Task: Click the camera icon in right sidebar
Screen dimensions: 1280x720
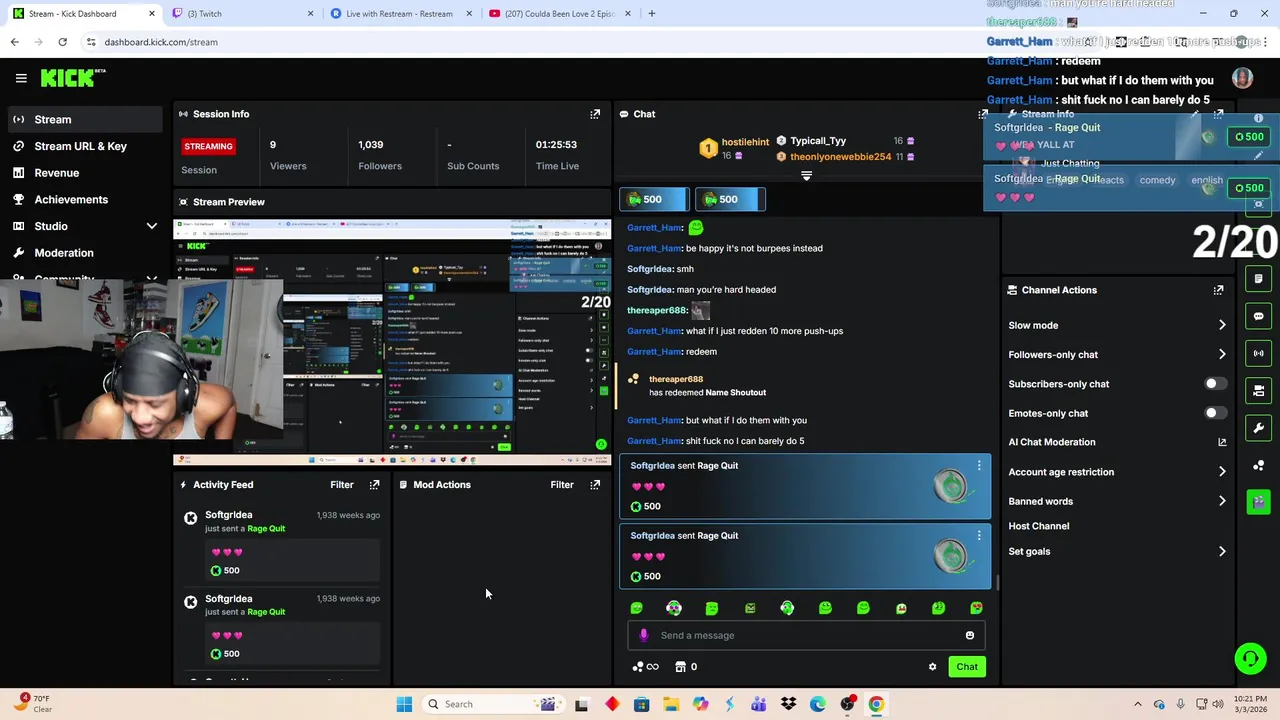Action: (1258, 391)
